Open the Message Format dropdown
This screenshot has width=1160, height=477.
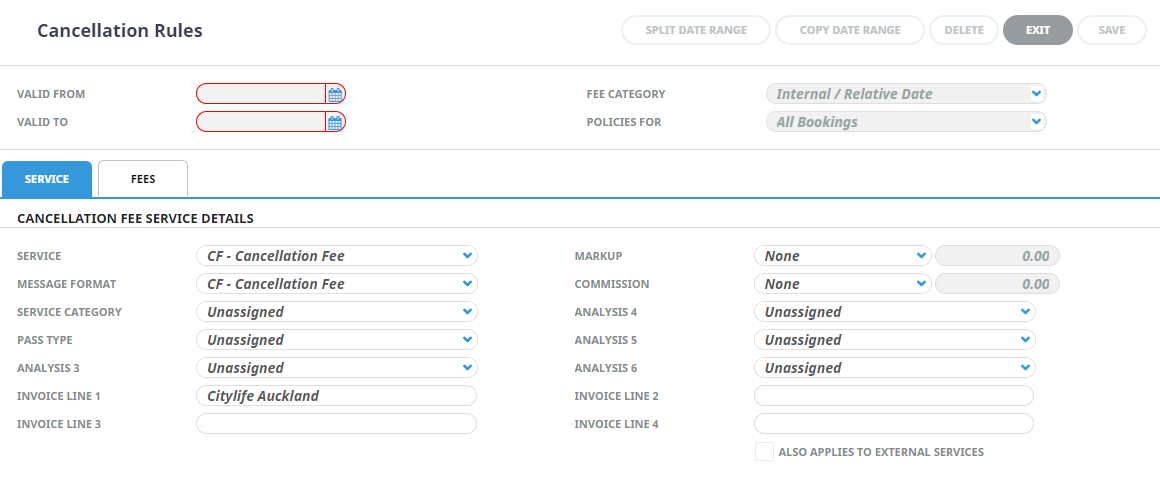click(x=337, y=284)
